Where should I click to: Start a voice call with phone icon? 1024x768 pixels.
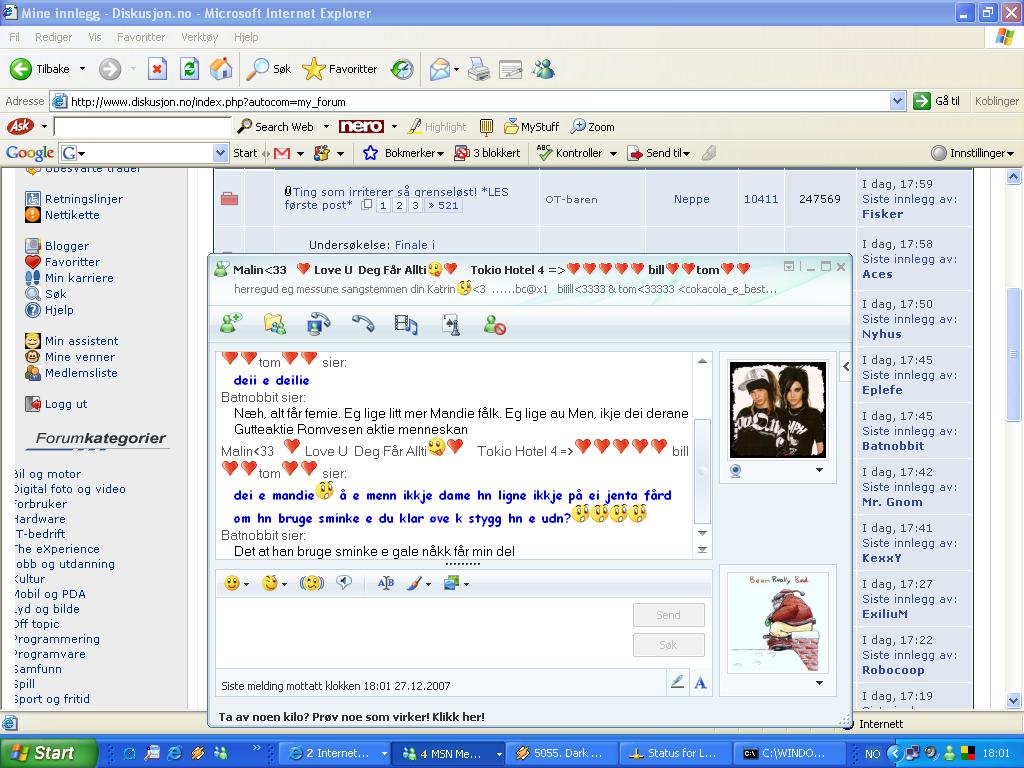click(x=362, y=323)
